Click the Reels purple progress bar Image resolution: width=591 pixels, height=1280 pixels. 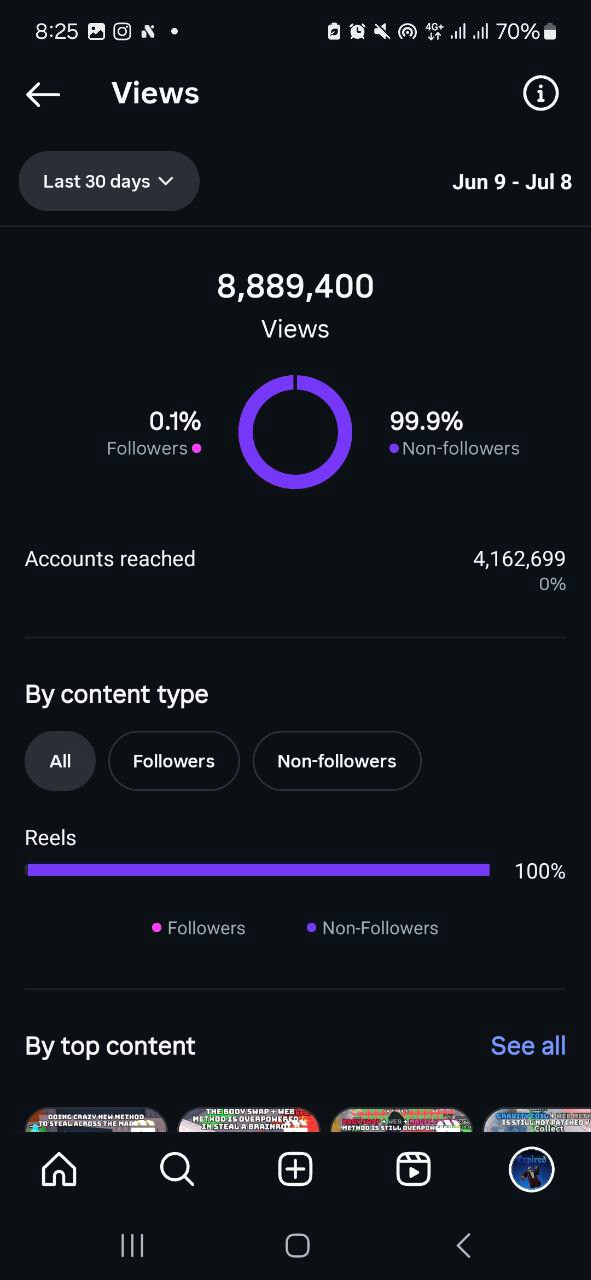tap(258, 870)
